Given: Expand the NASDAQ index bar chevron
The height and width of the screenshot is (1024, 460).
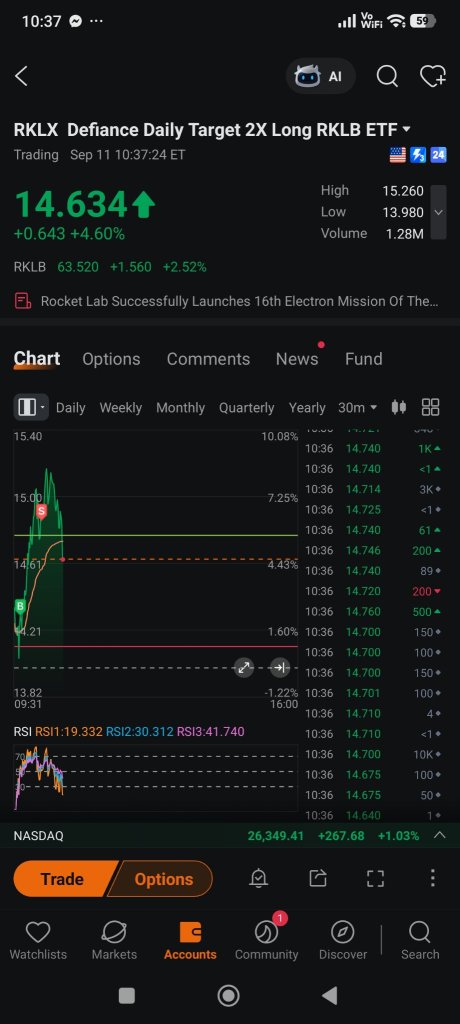Looking at the screenshot, I should 440,835.
